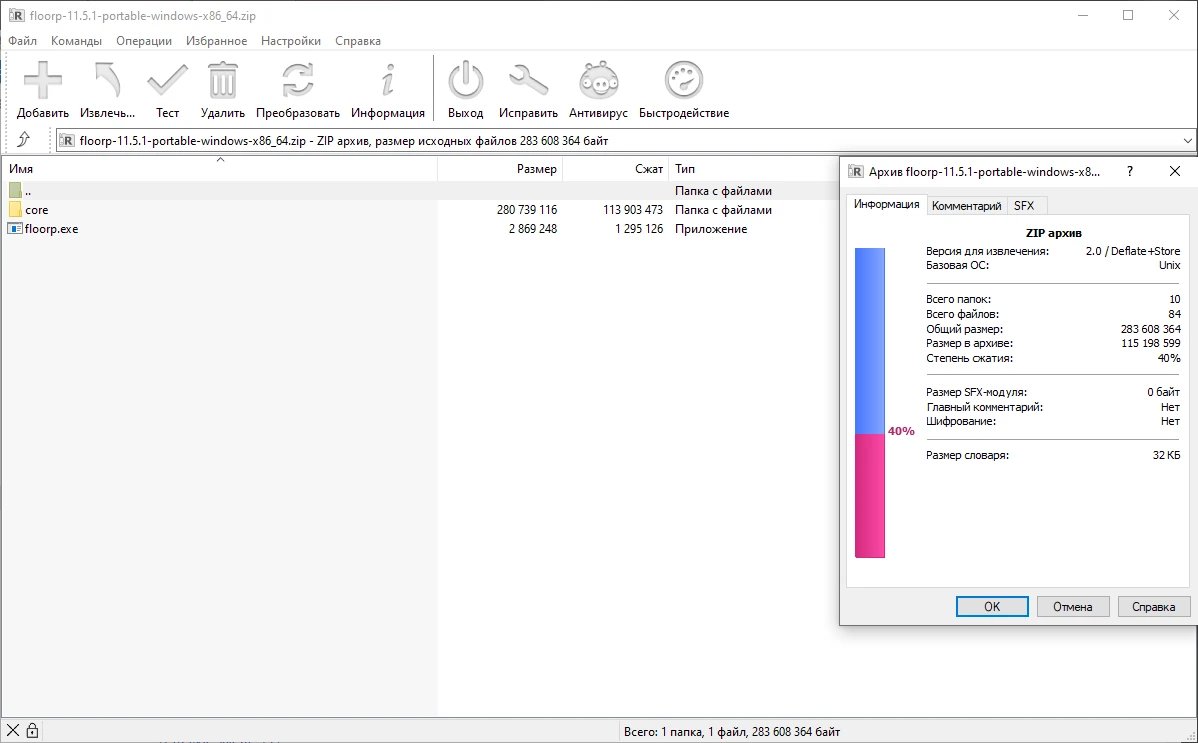Viewport: 1198px width, 743px height.
Task: Click the up one level arrow
Action: pyautogui.click(x=24, y=140)
